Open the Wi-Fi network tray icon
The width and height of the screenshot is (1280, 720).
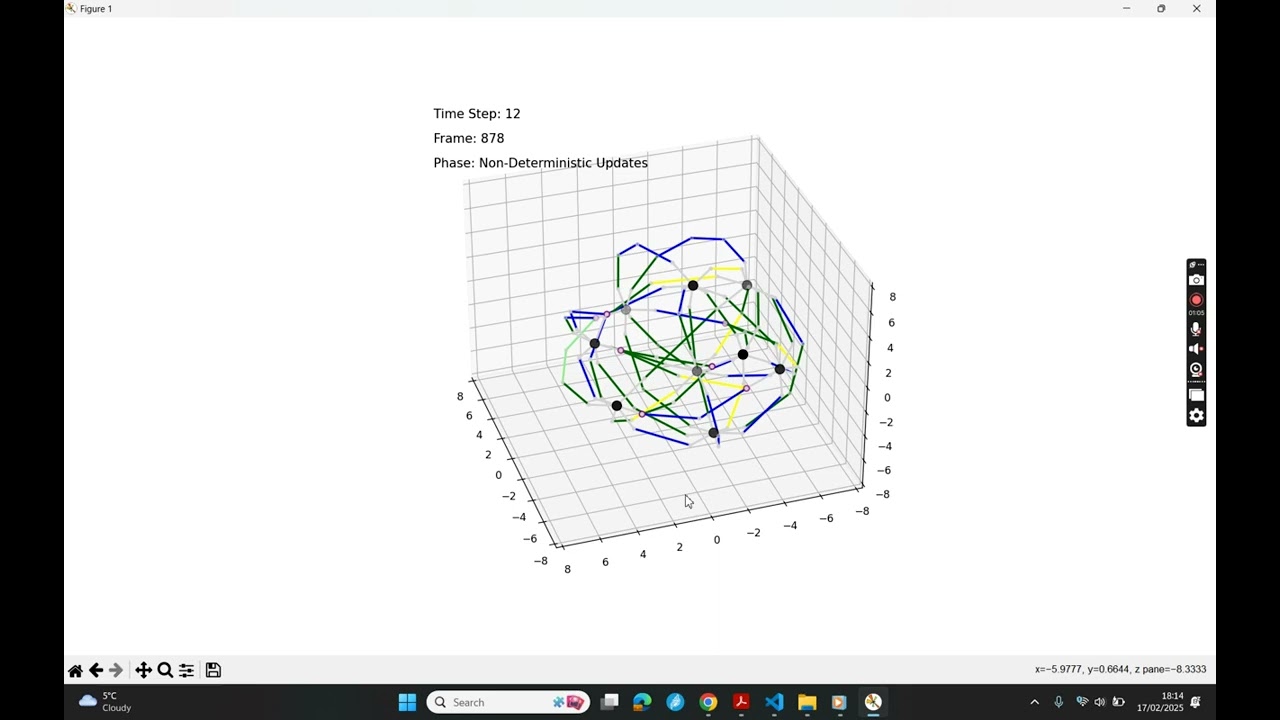pyautogui.click(x=1082, y=702)
